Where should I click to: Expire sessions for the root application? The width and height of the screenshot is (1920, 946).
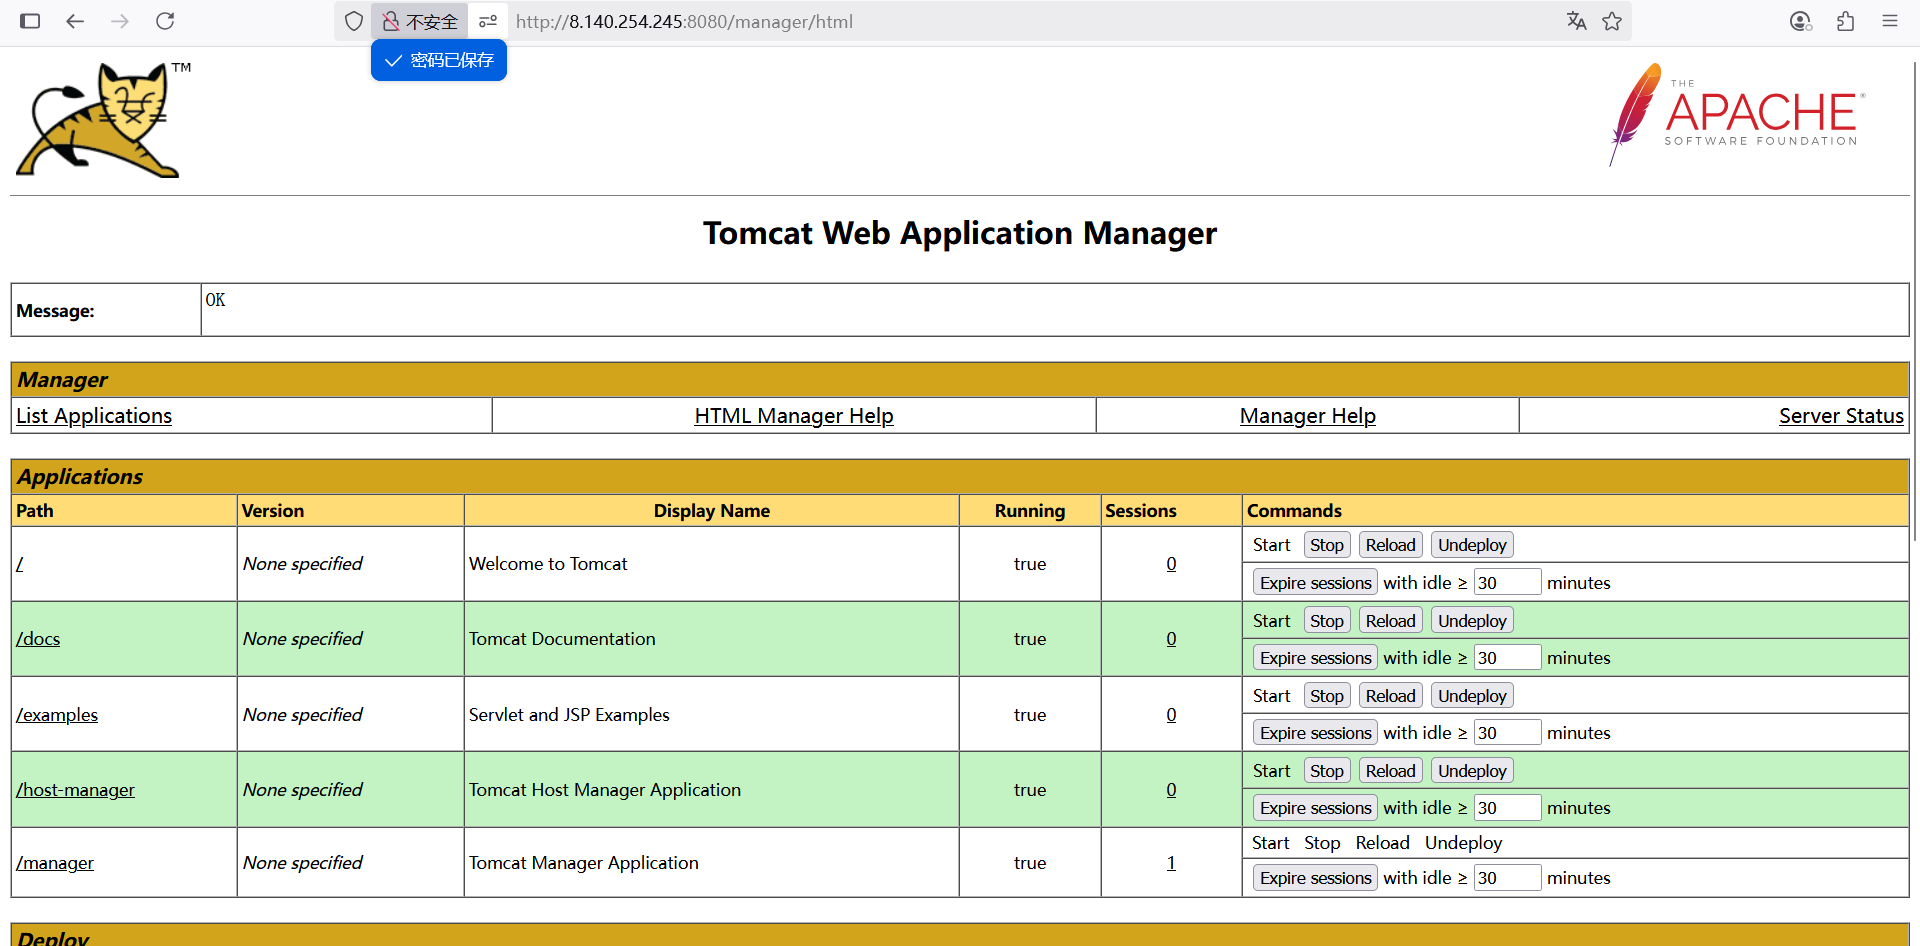point(1316,583)
